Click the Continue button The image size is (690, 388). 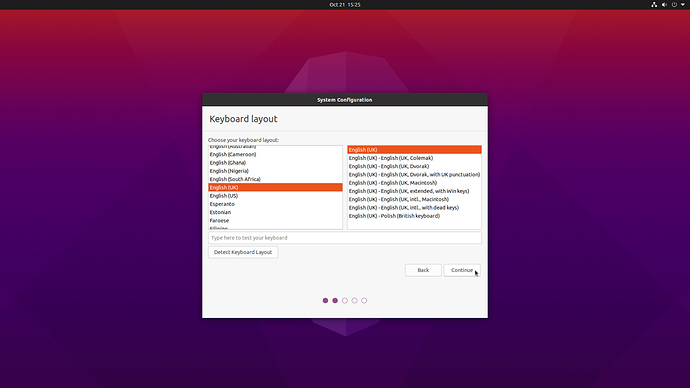tap(462, 270)
